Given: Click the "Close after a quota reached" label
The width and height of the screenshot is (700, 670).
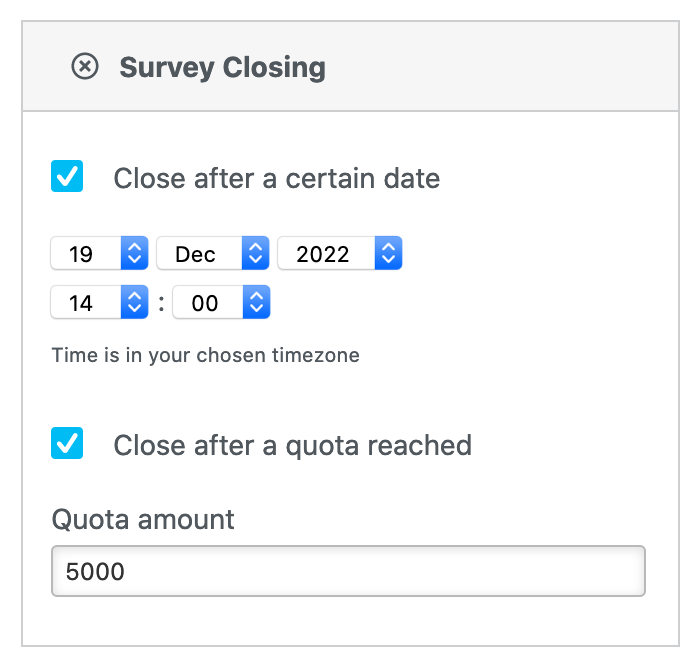Looking at the screenshot, I should click(292, 445).
